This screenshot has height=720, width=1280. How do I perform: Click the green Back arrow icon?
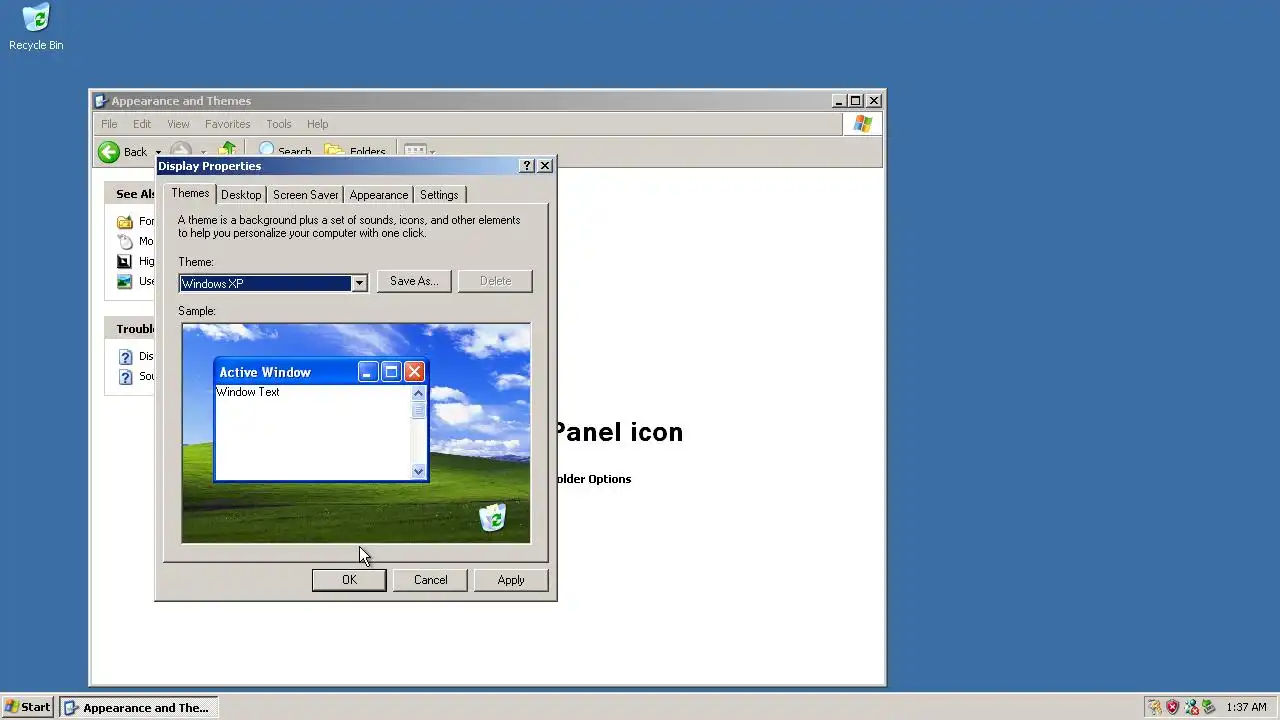pos(108,152)
